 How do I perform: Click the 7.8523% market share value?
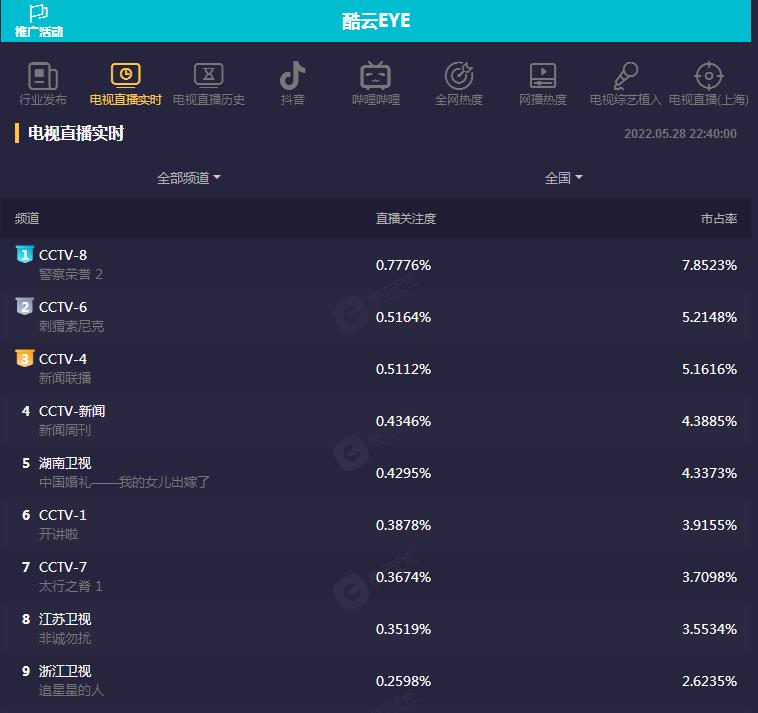[x=709, y=265]
